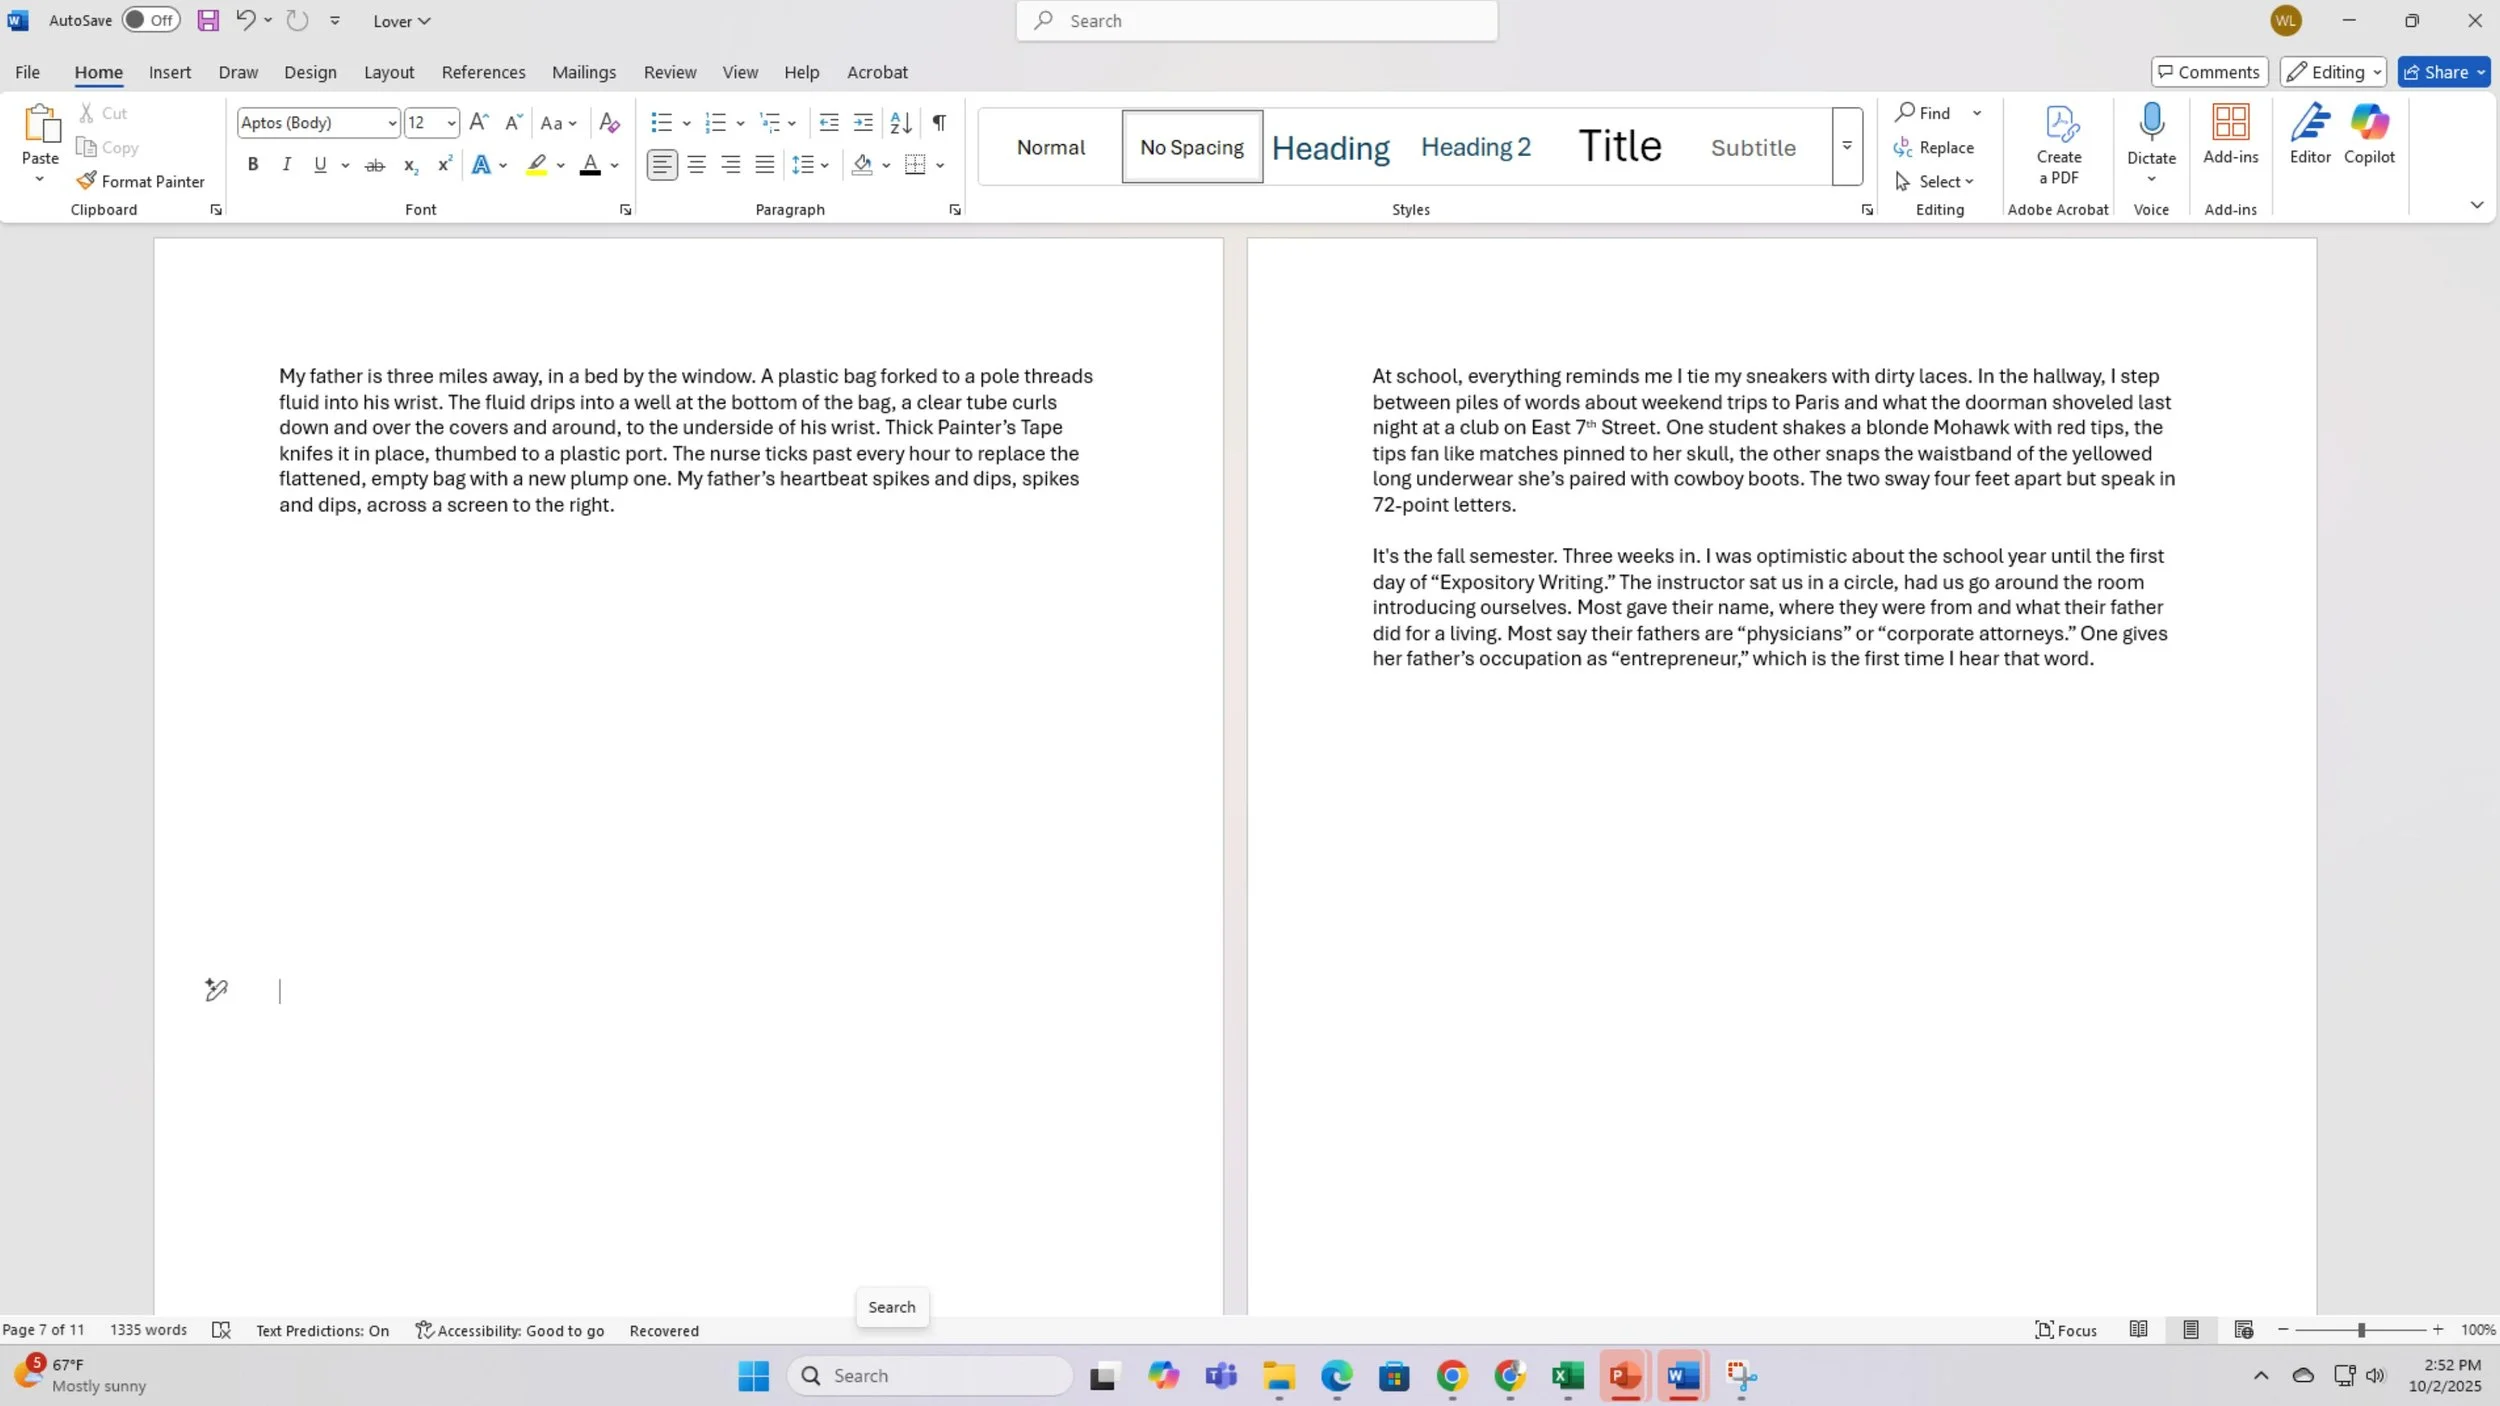Align paragraph text to the right

click(x=731, y=165)
